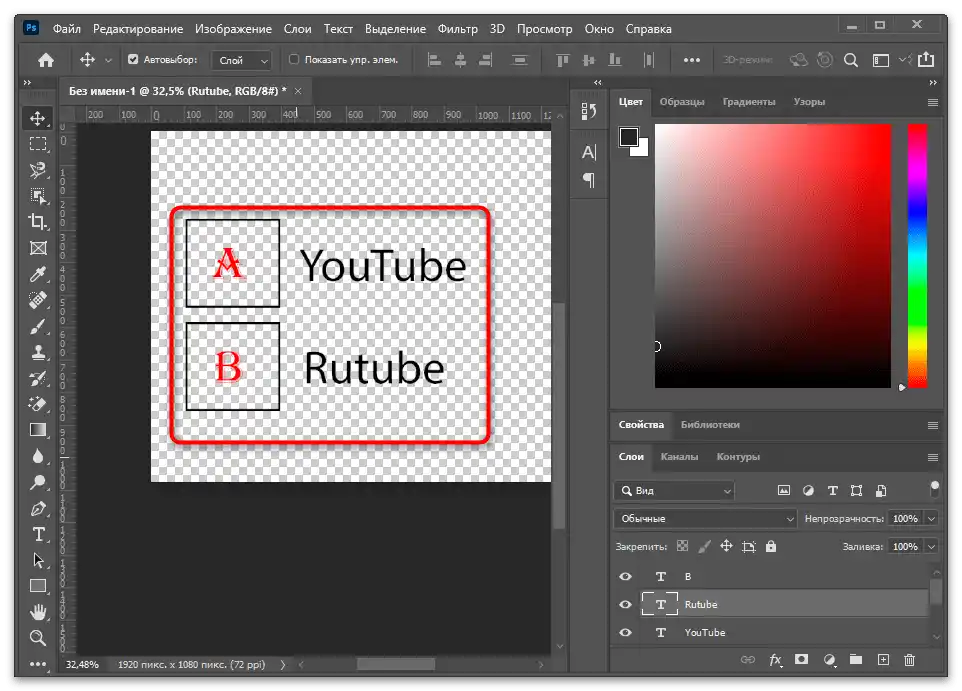Toggle lock all padlock icon

click(x=771, y=546)
